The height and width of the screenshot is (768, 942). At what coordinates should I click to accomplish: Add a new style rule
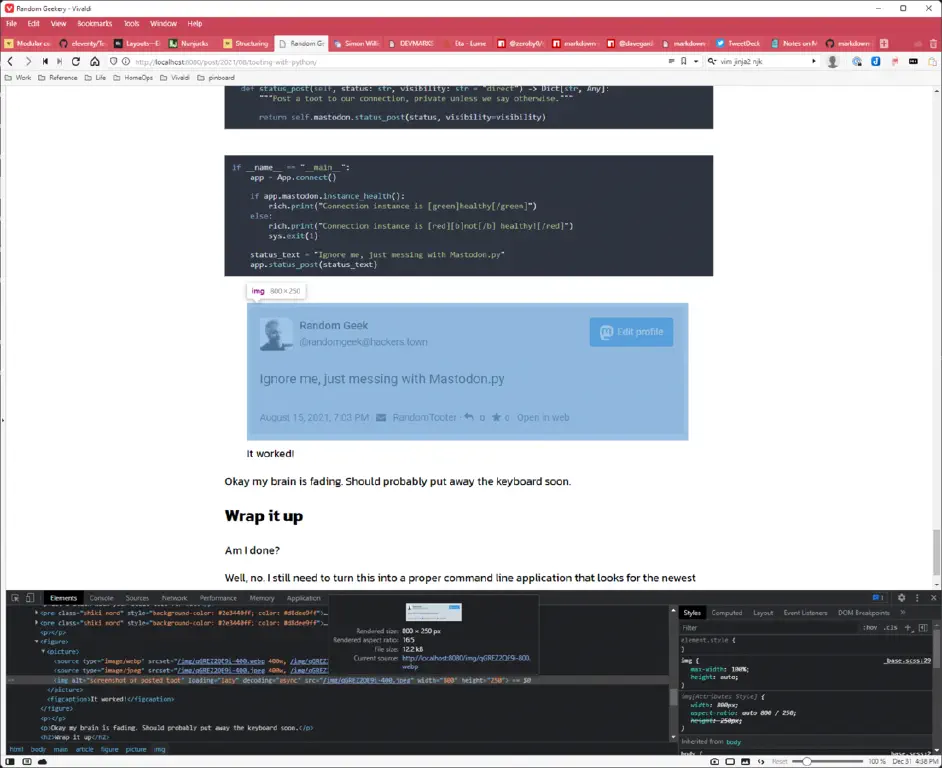click(x=908, y=627)
